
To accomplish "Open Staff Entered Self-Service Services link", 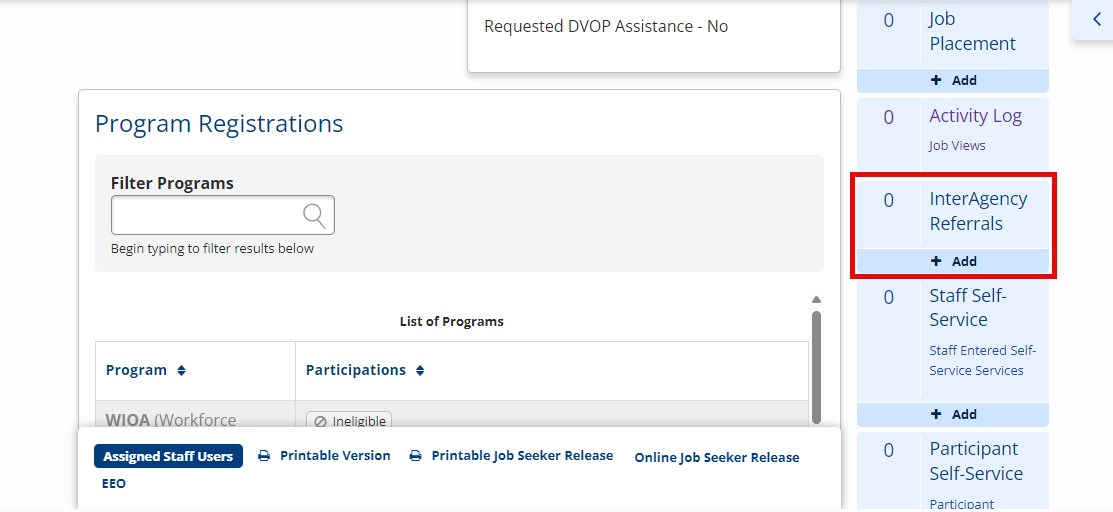I will coord(982,360).
